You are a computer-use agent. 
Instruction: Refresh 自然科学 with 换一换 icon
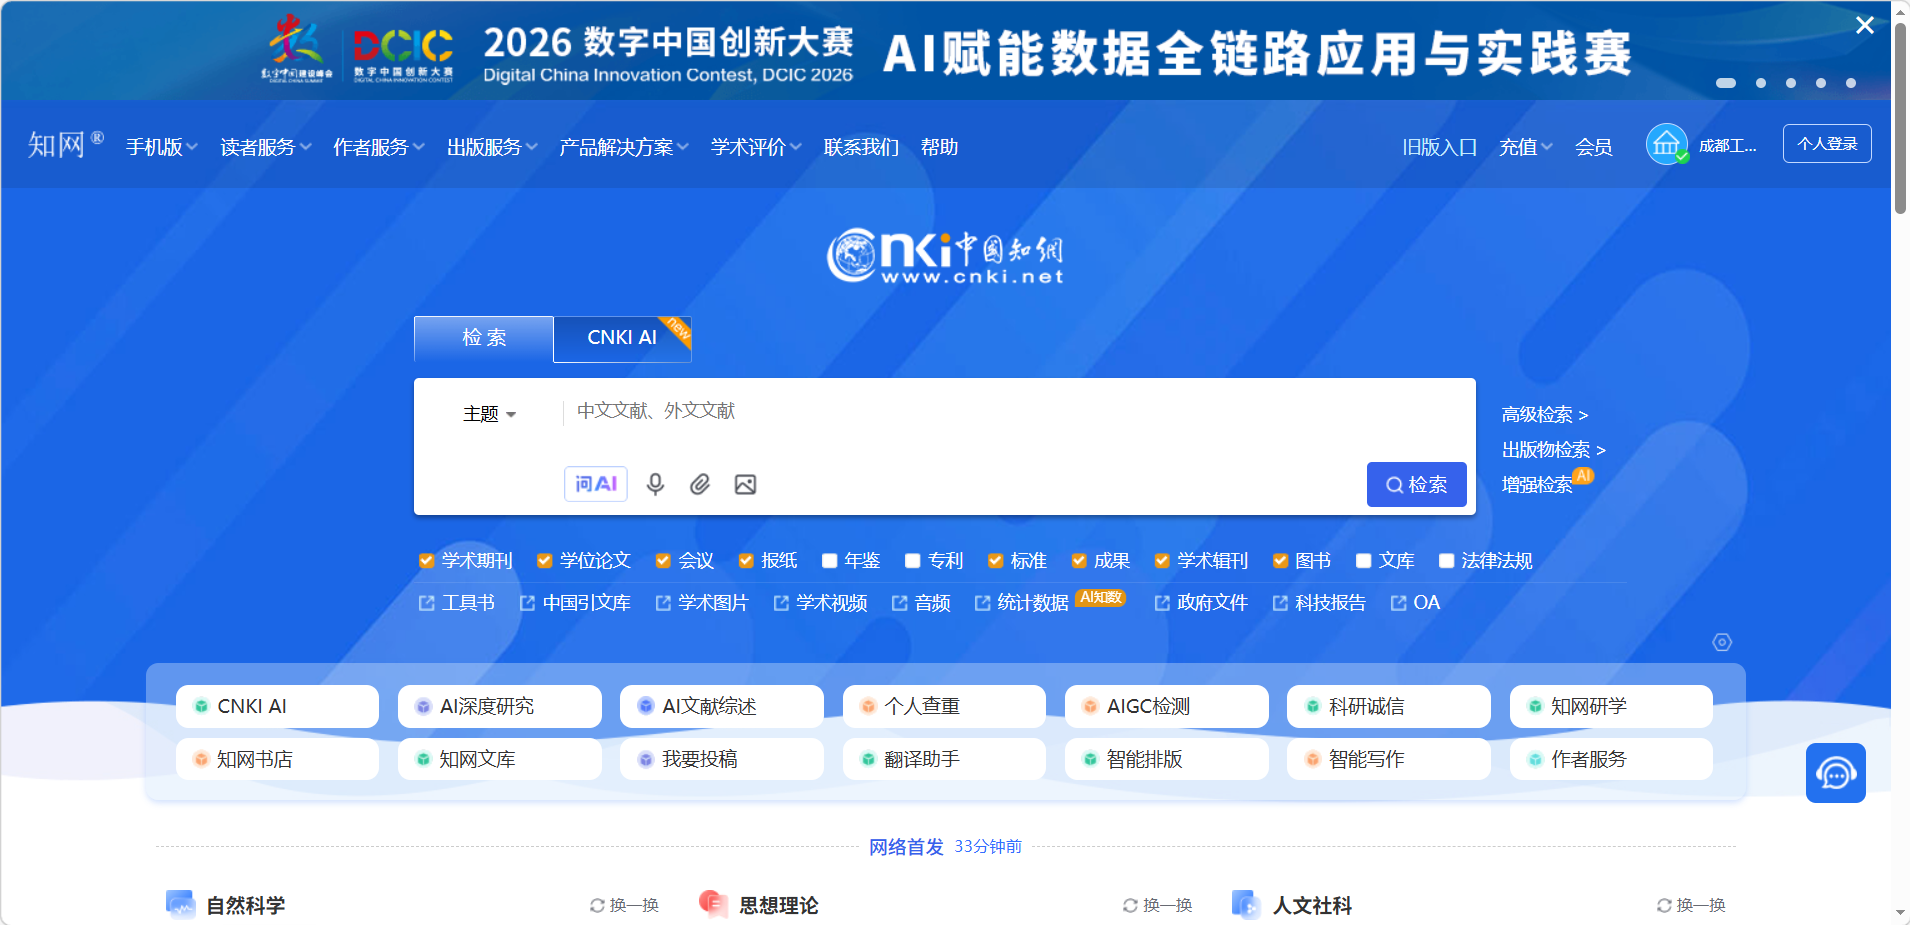click(597, 905)
